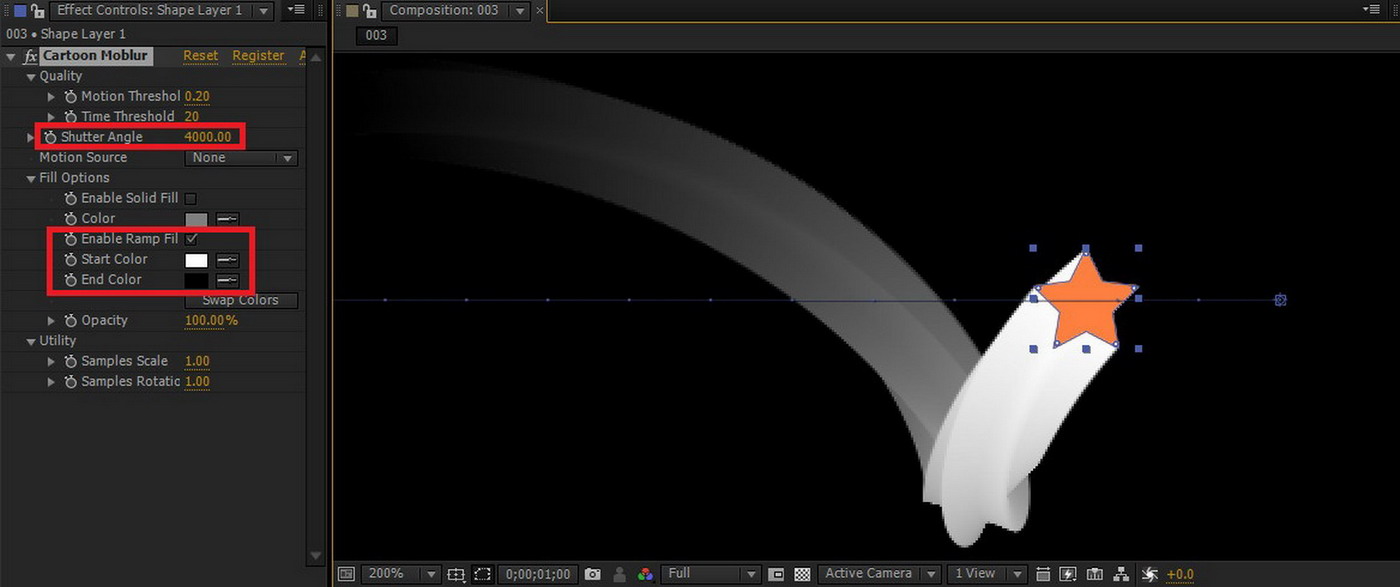Enable the Solid Fill checkbox
This screenshot has width=1400, height=587.
click(x=191, y=199)
